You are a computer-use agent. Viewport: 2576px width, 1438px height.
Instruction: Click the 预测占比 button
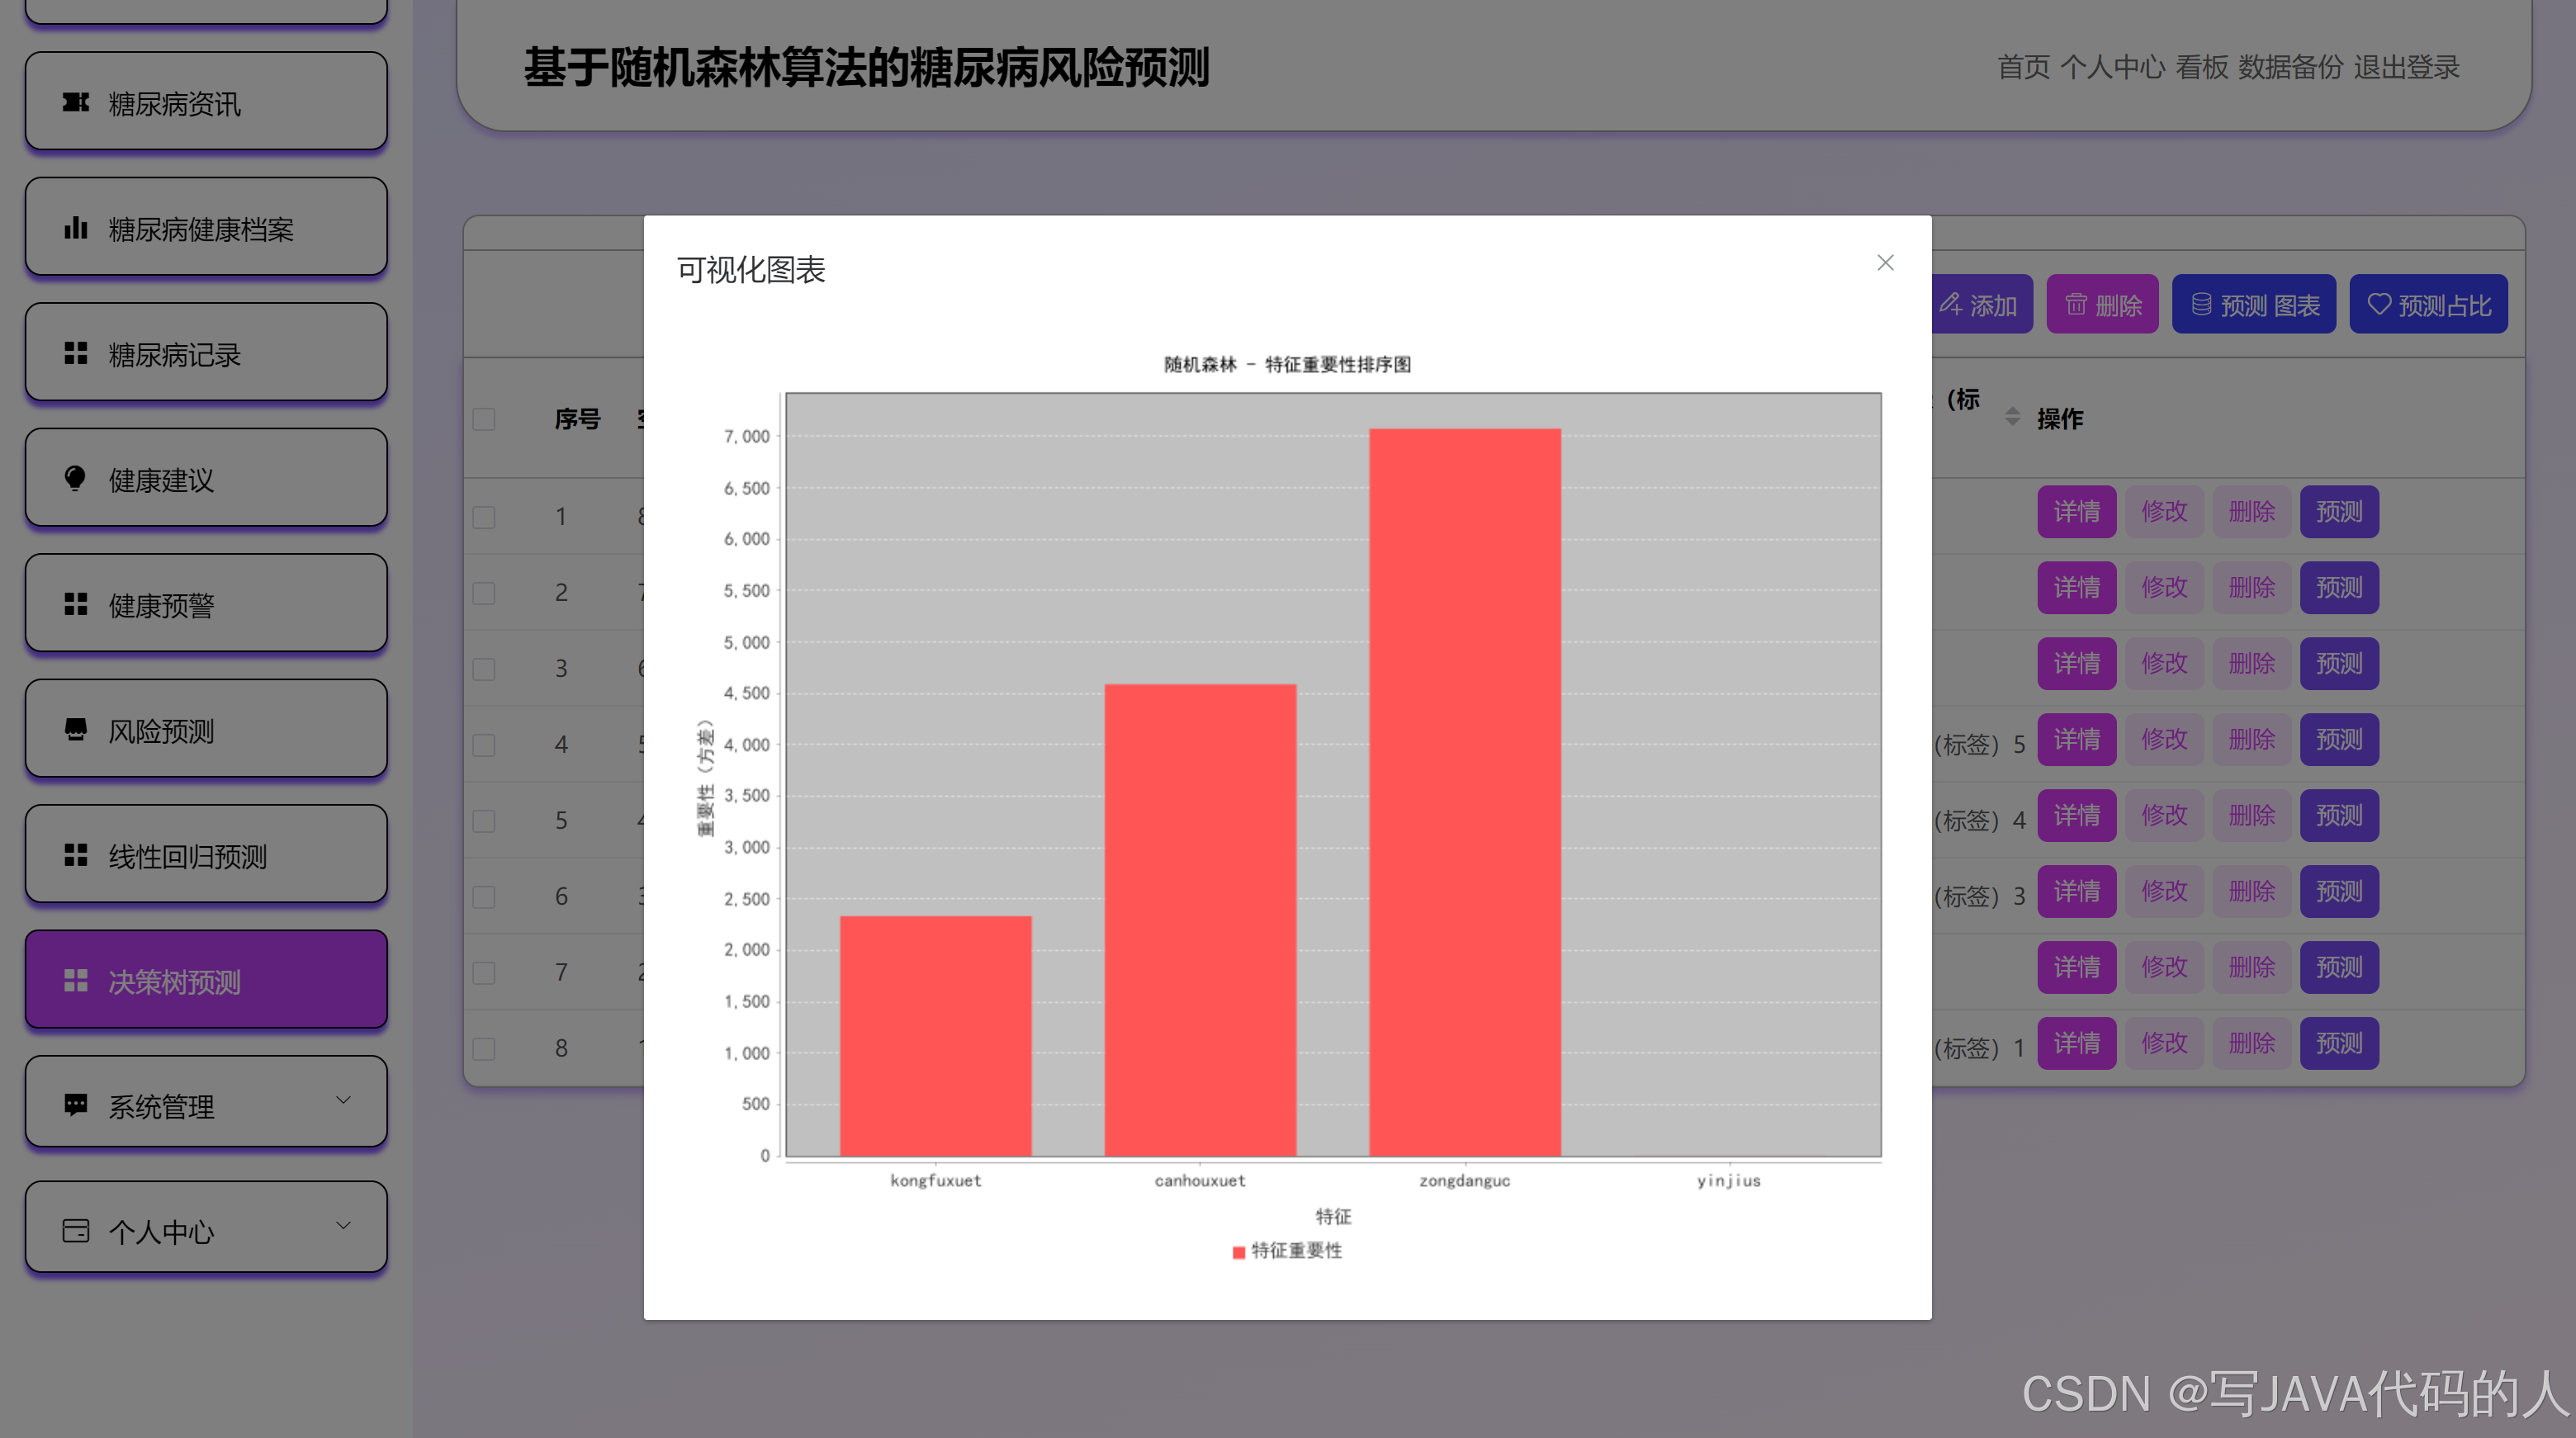click(2428, 304)
